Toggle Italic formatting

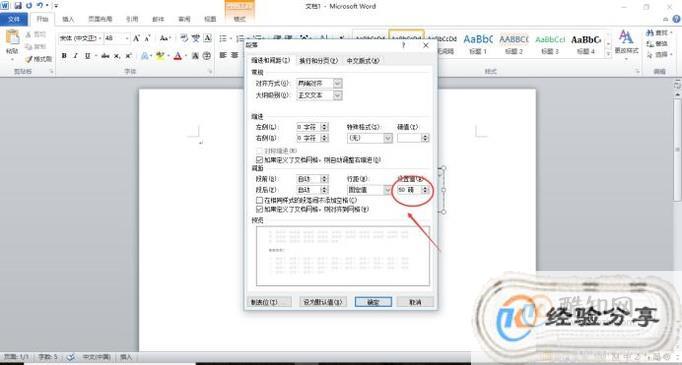click(x=76, y=56)
